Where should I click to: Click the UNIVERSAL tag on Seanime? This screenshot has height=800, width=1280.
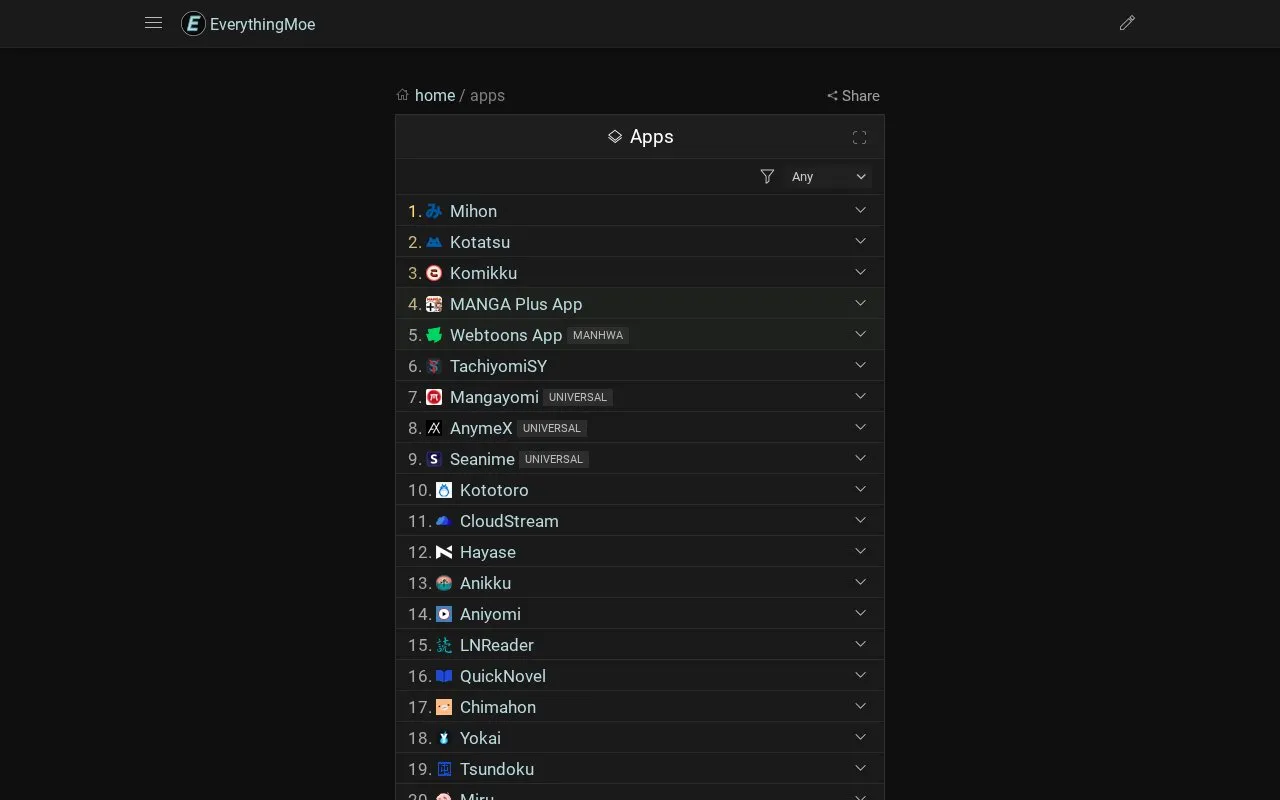[x=554, y=459]
